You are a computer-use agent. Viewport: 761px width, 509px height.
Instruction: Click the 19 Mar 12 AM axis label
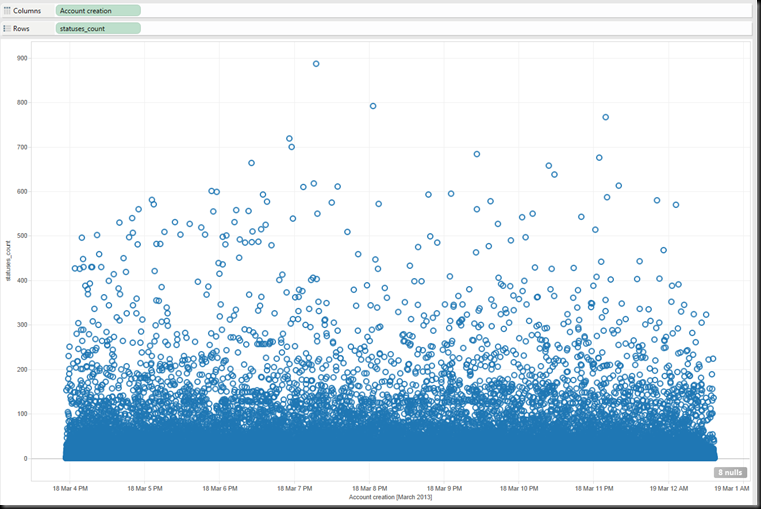click(669, 489)
